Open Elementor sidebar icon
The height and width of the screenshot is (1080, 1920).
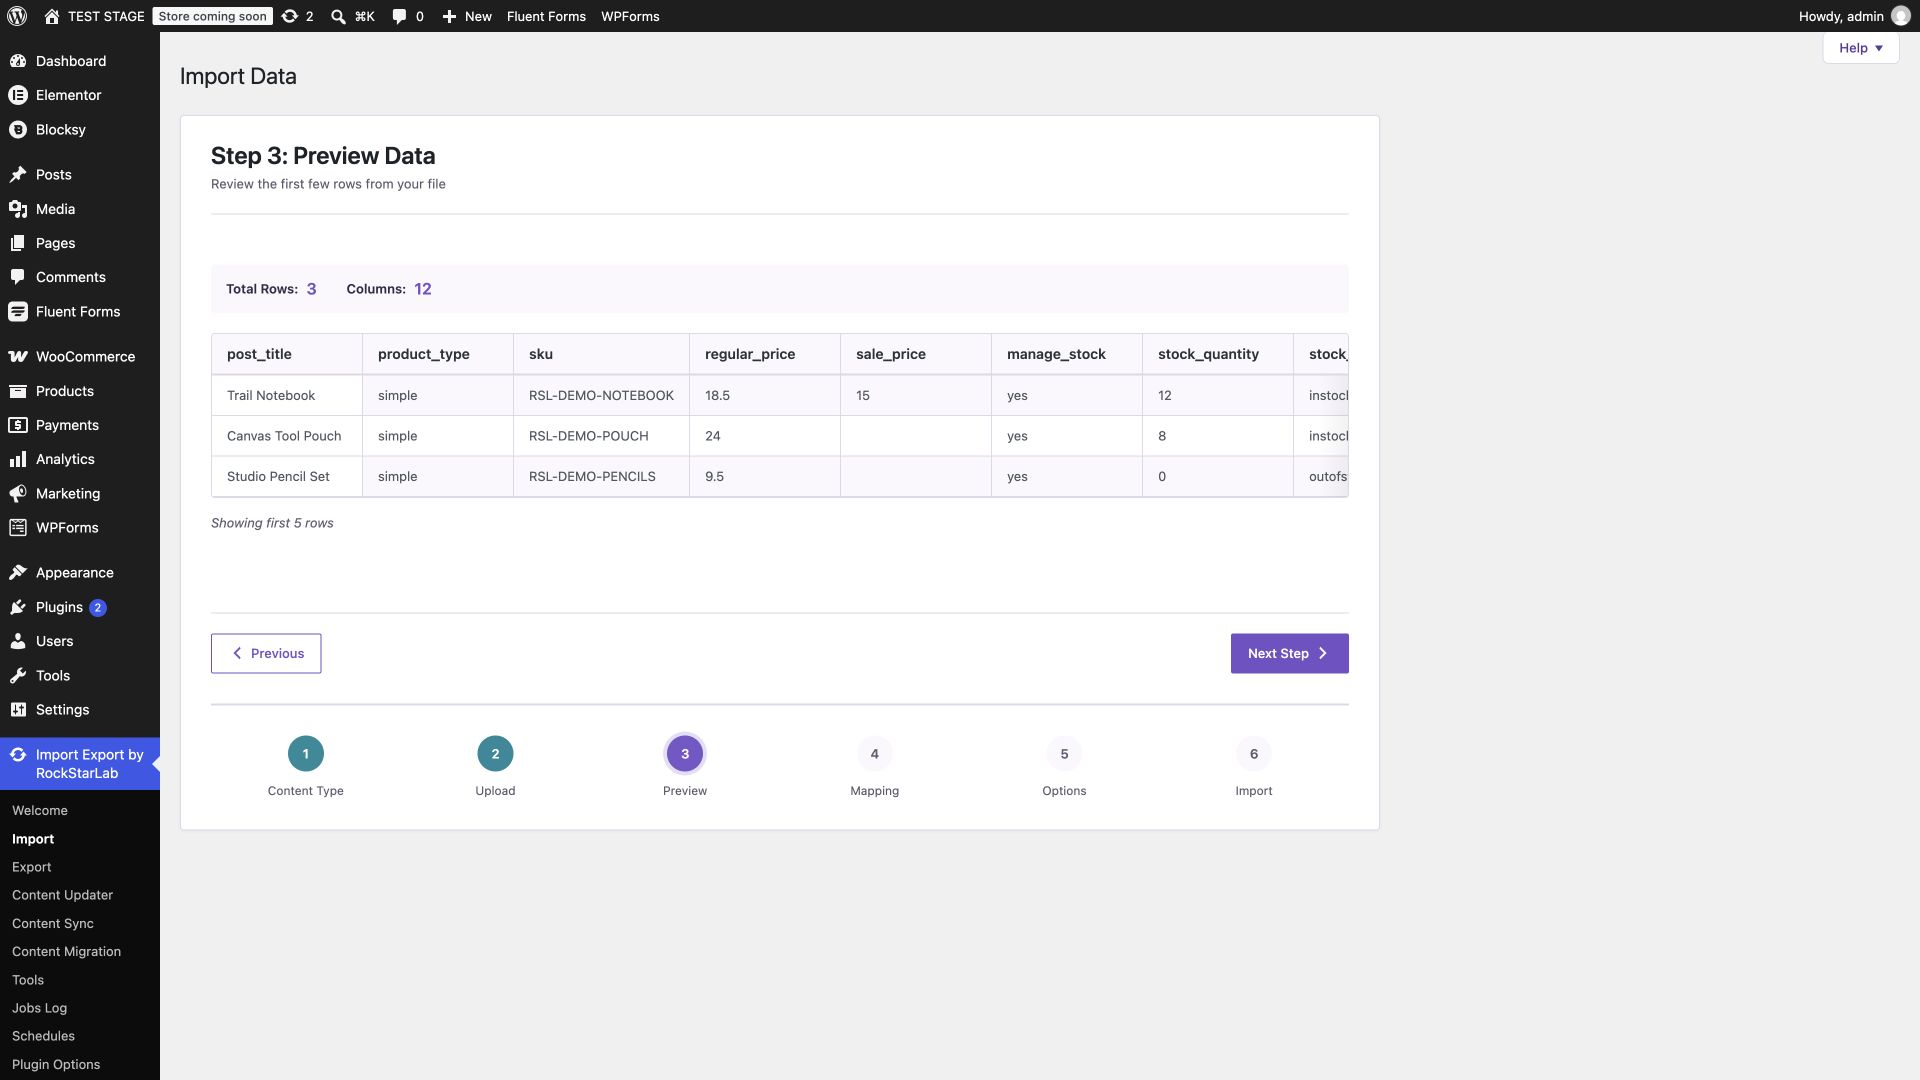tap(17, 95)
